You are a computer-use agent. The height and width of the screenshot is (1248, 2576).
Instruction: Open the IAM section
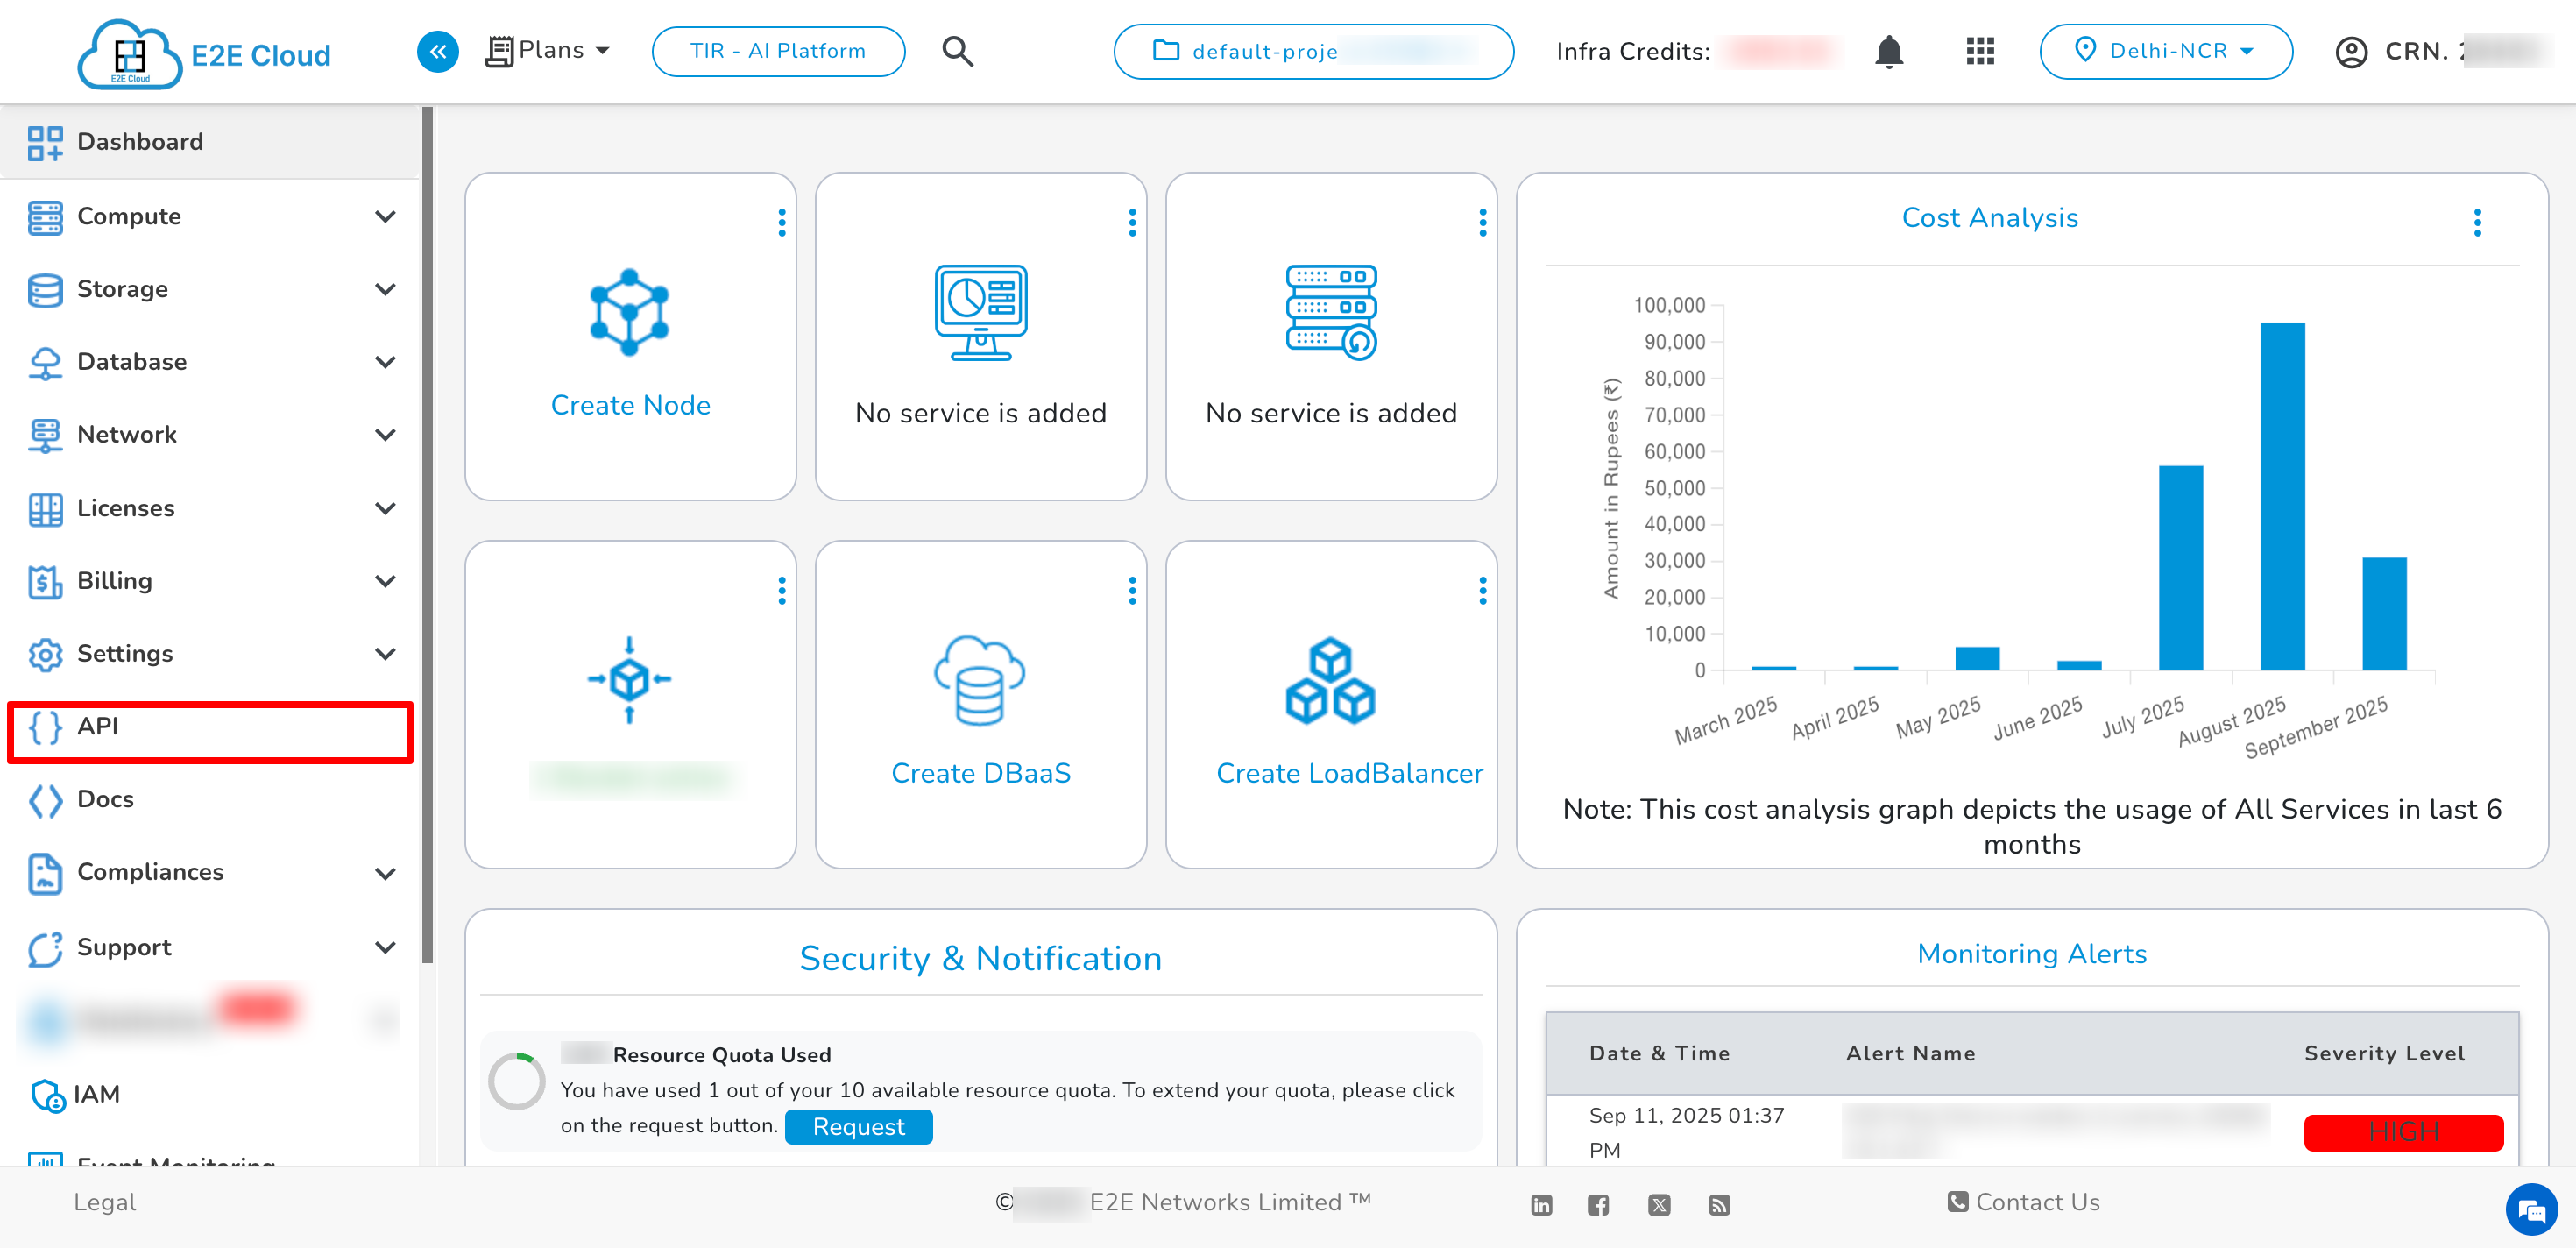pos(96,1094)
